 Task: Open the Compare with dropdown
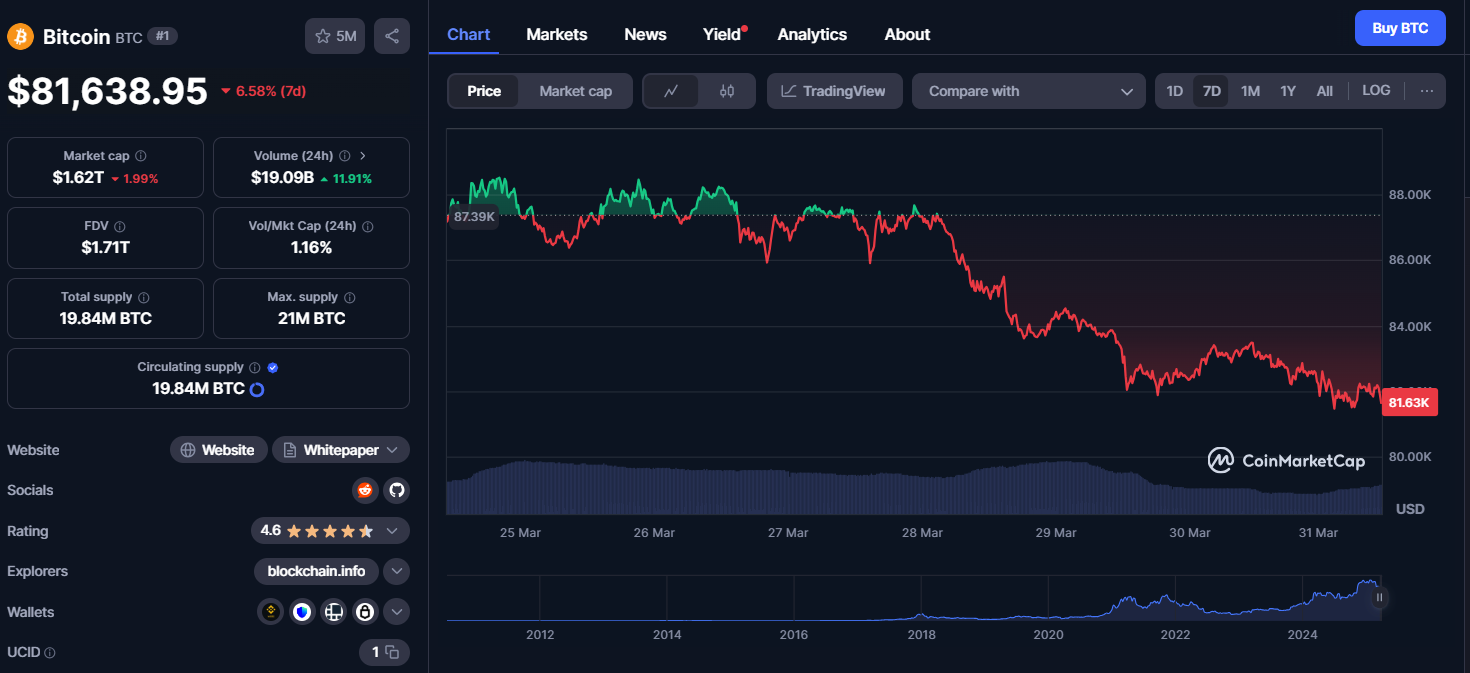(1028, 91)
